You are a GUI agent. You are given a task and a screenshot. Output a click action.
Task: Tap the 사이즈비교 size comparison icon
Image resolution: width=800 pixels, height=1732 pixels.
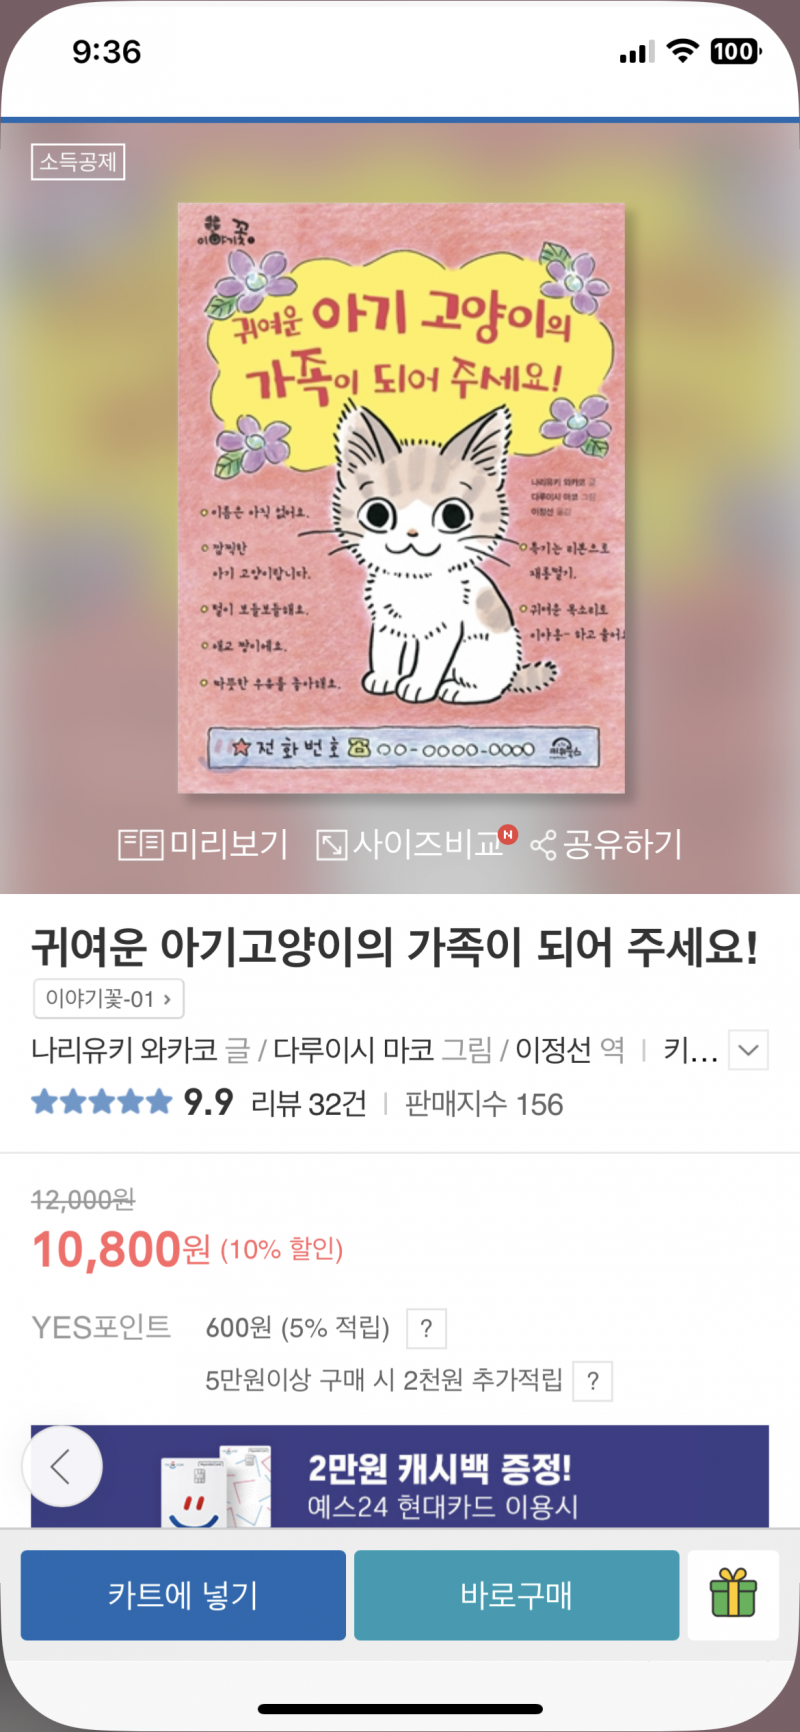tap(332, 845)
